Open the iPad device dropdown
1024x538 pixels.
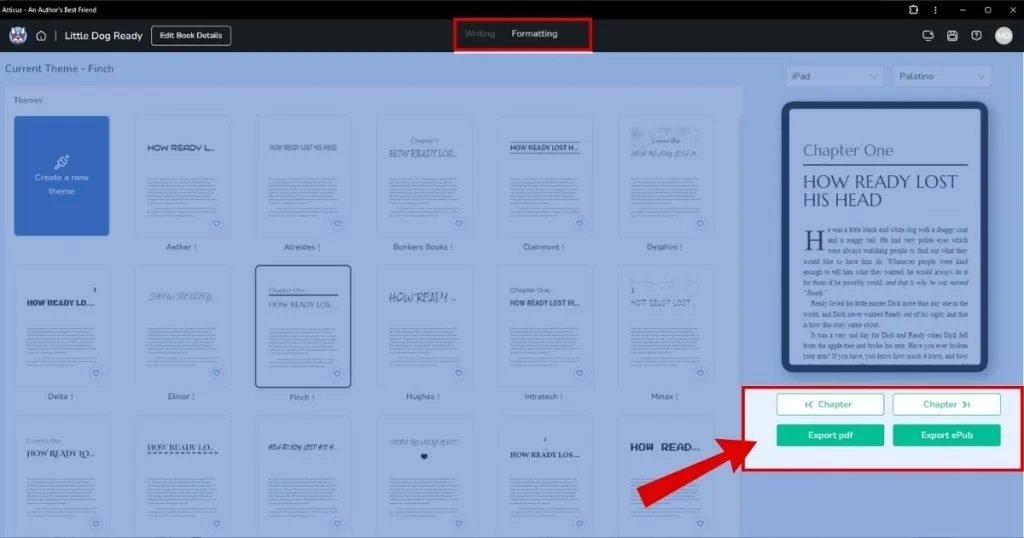834,76
